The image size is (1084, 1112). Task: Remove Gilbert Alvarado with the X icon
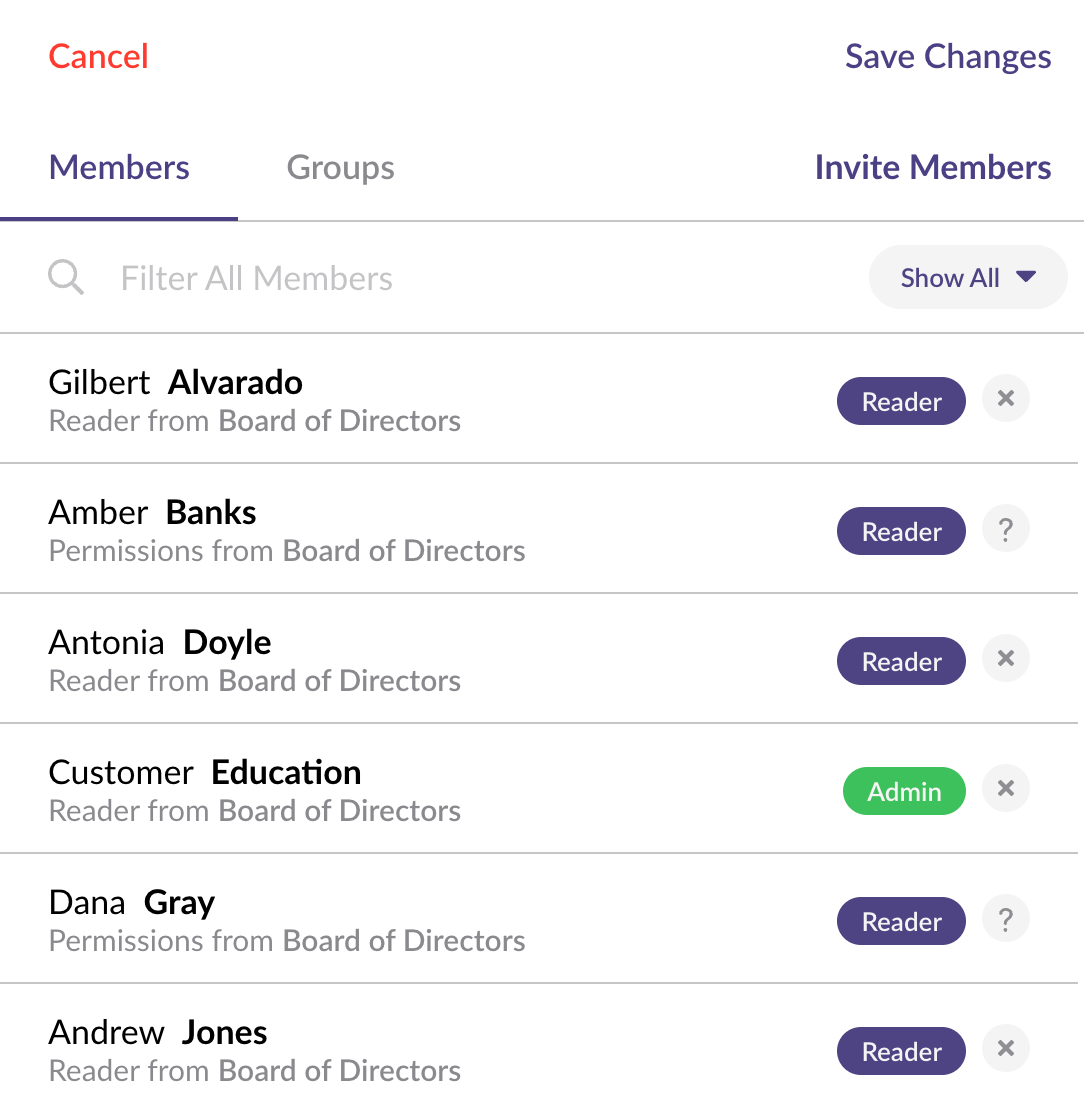click(1006, 399)
